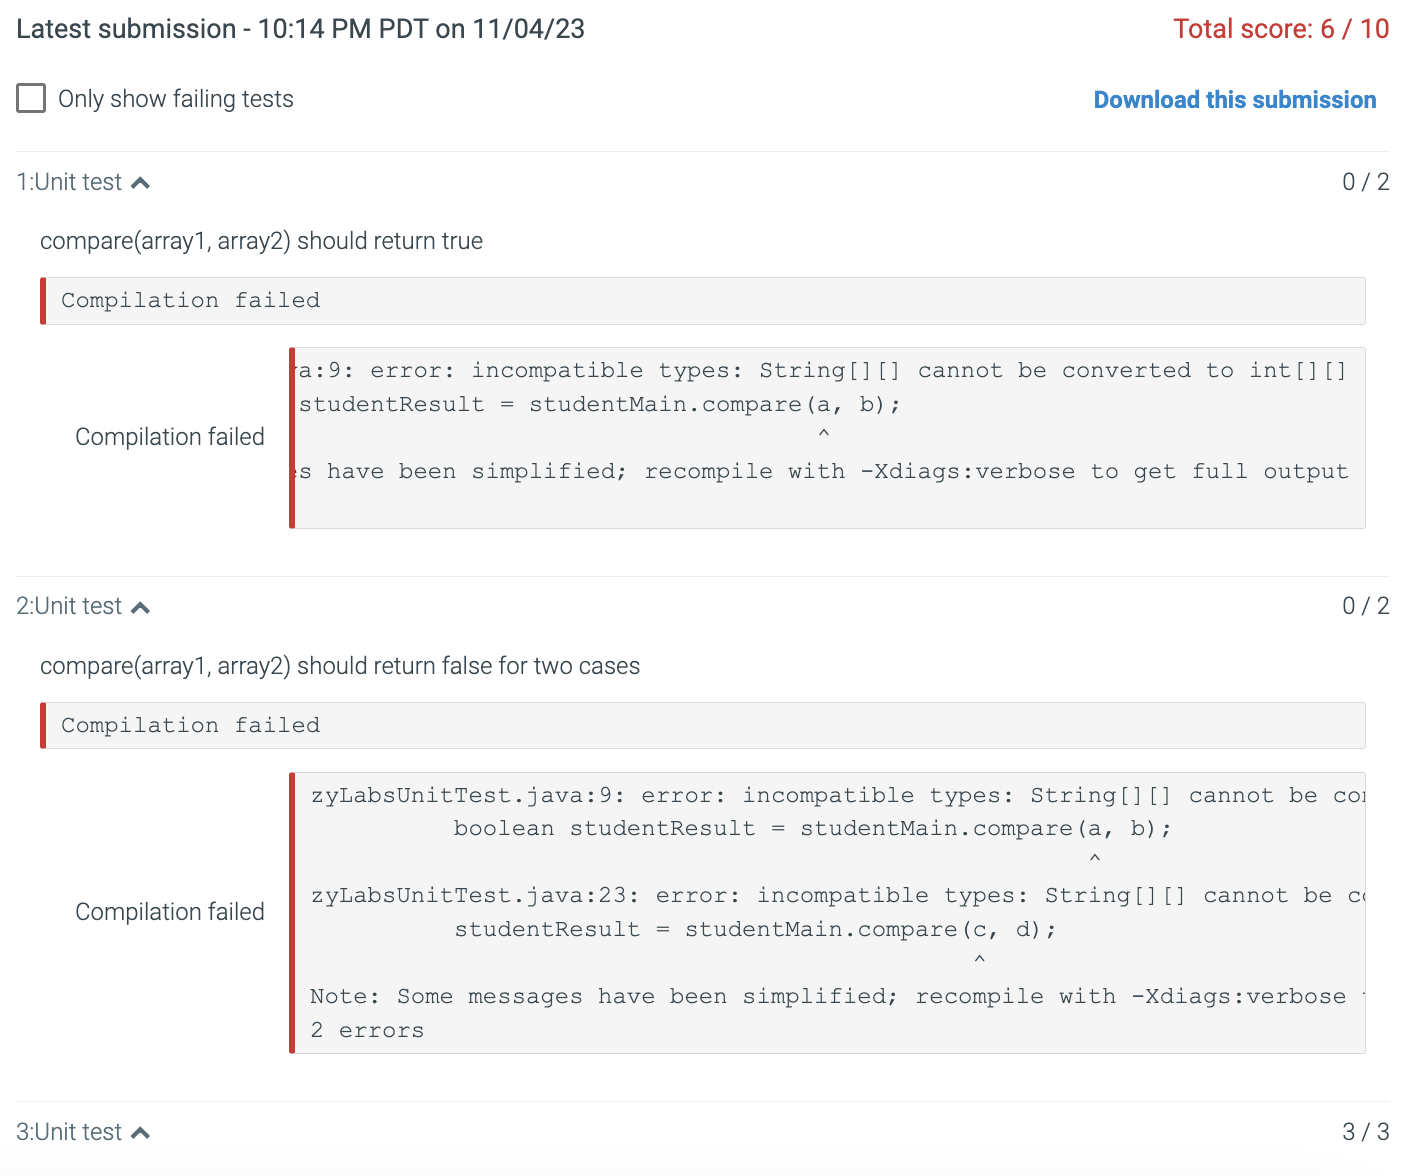Select the "2:Unit test" heading label
Viewport: 1412px width, 1176px height.
click(x=68, y=605)
